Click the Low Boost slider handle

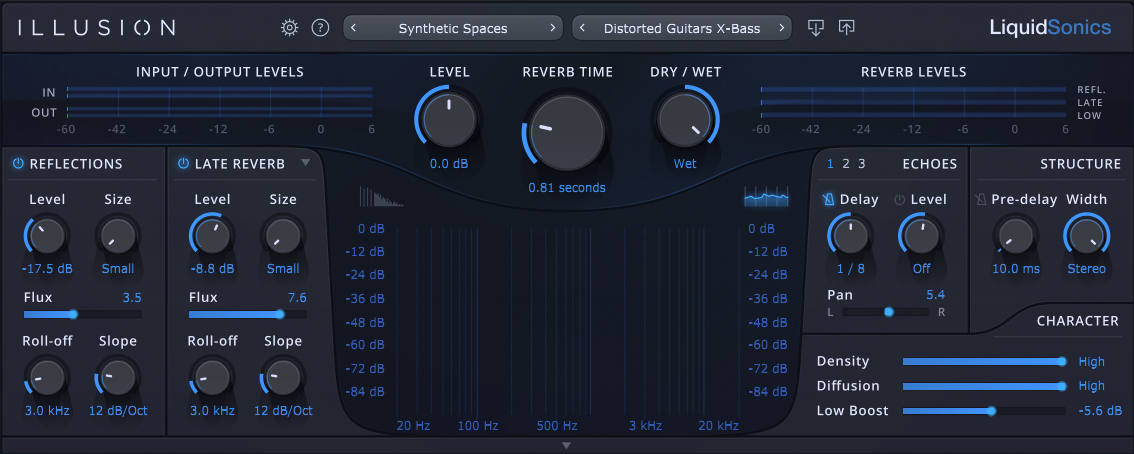coord(991,411)
